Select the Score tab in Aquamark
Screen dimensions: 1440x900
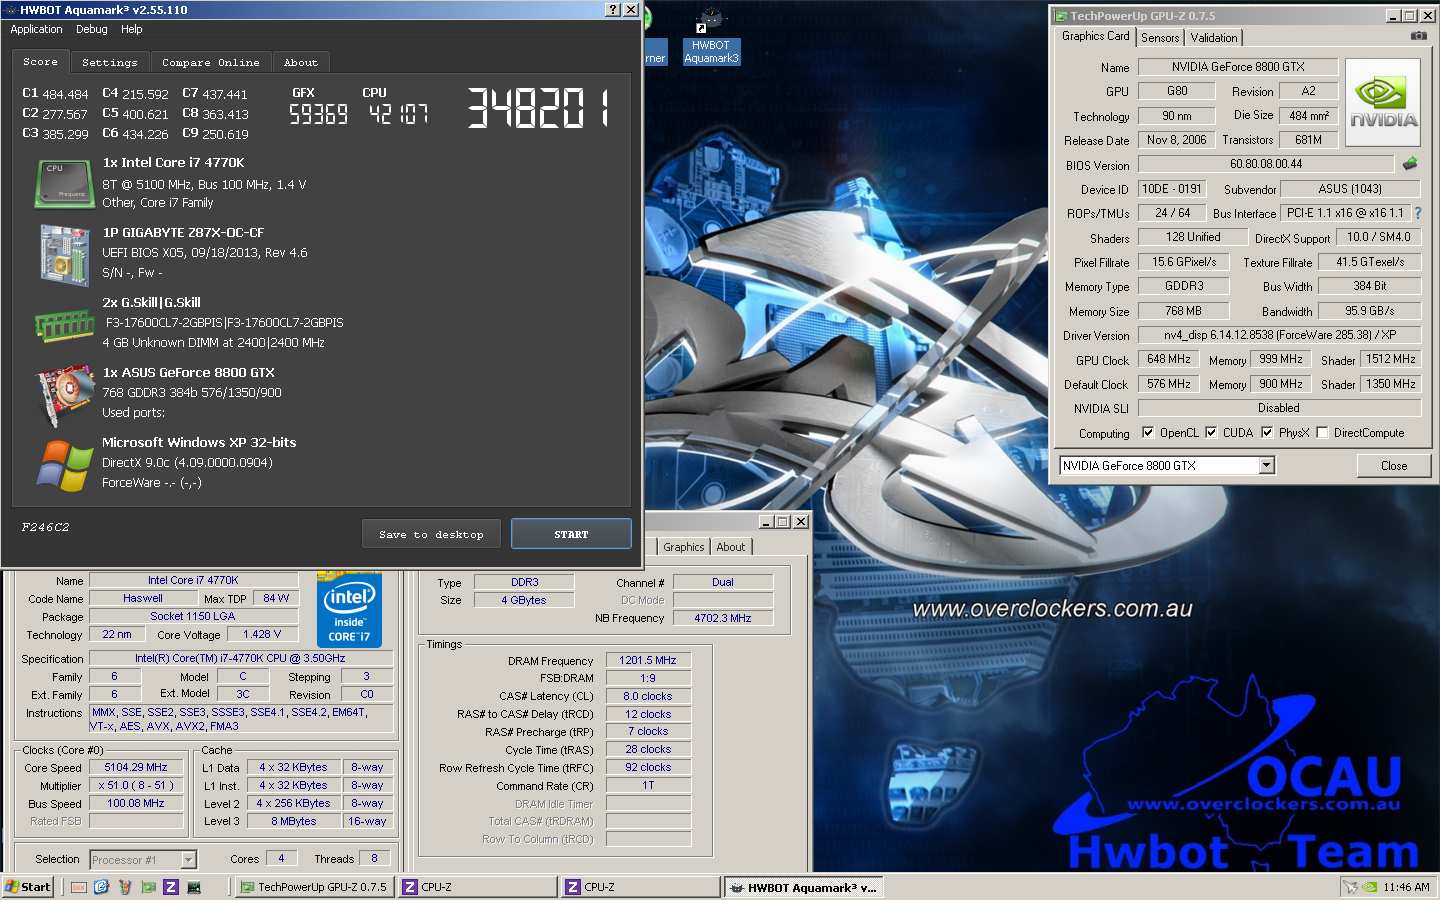41,62
